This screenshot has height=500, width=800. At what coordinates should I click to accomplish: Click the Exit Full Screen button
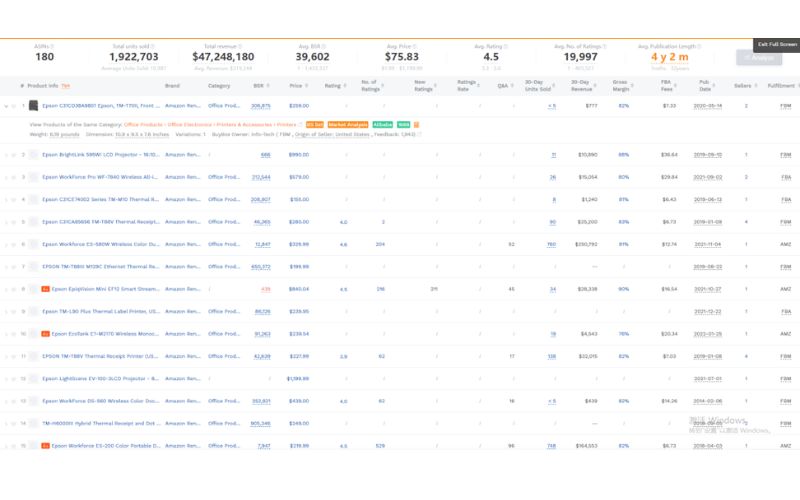[x=777, y=44]
